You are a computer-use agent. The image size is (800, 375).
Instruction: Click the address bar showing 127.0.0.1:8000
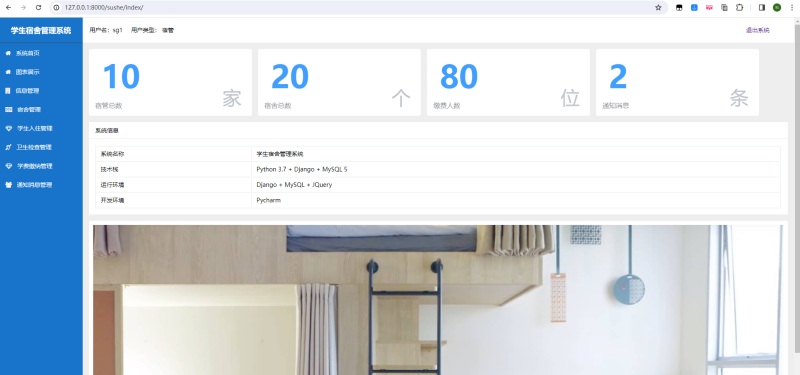(x=352, y=8)
